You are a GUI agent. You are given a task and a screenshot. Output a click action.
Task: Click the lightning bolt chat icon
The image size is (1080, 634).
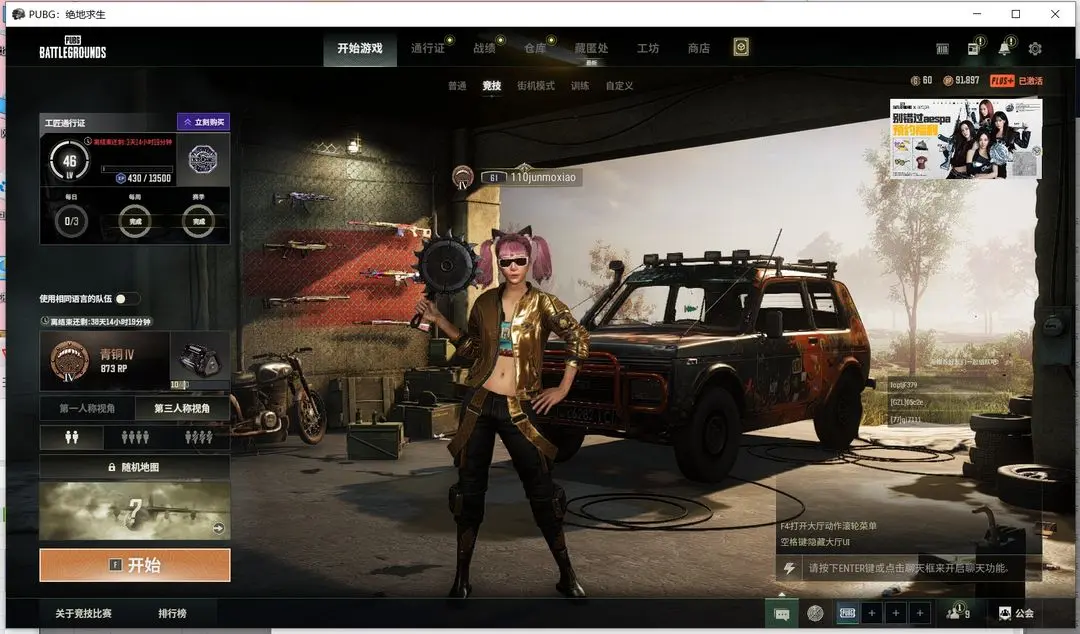click(789, 569)
